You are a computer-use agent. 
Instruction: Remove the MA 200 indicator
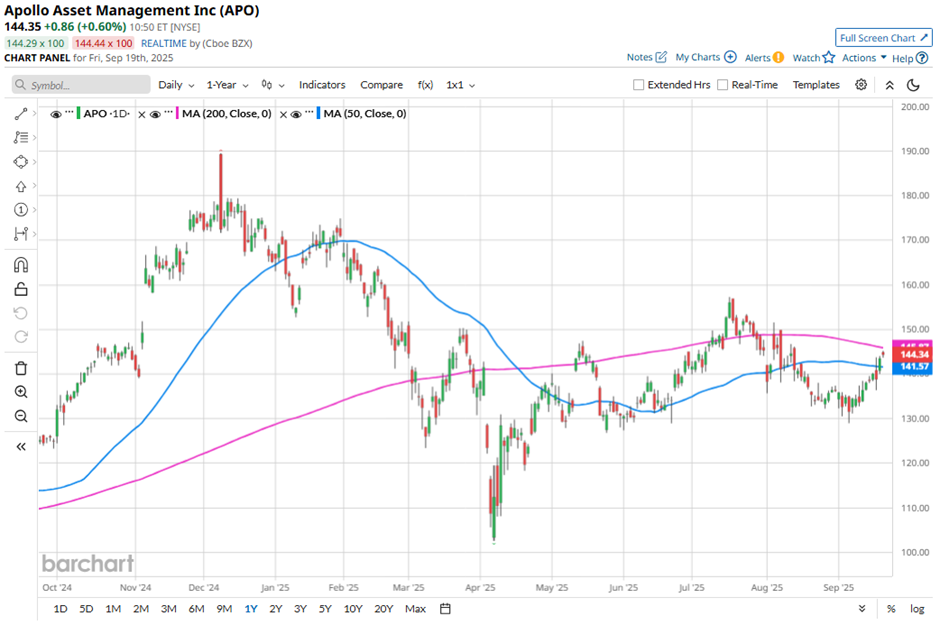tap(142, 114)
